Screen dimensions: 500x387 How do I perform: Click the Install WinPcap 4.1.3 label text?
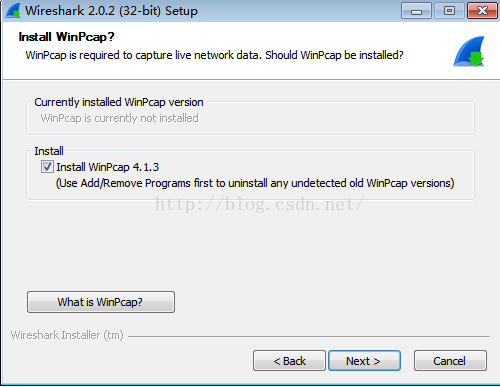[x=108, y=167]
